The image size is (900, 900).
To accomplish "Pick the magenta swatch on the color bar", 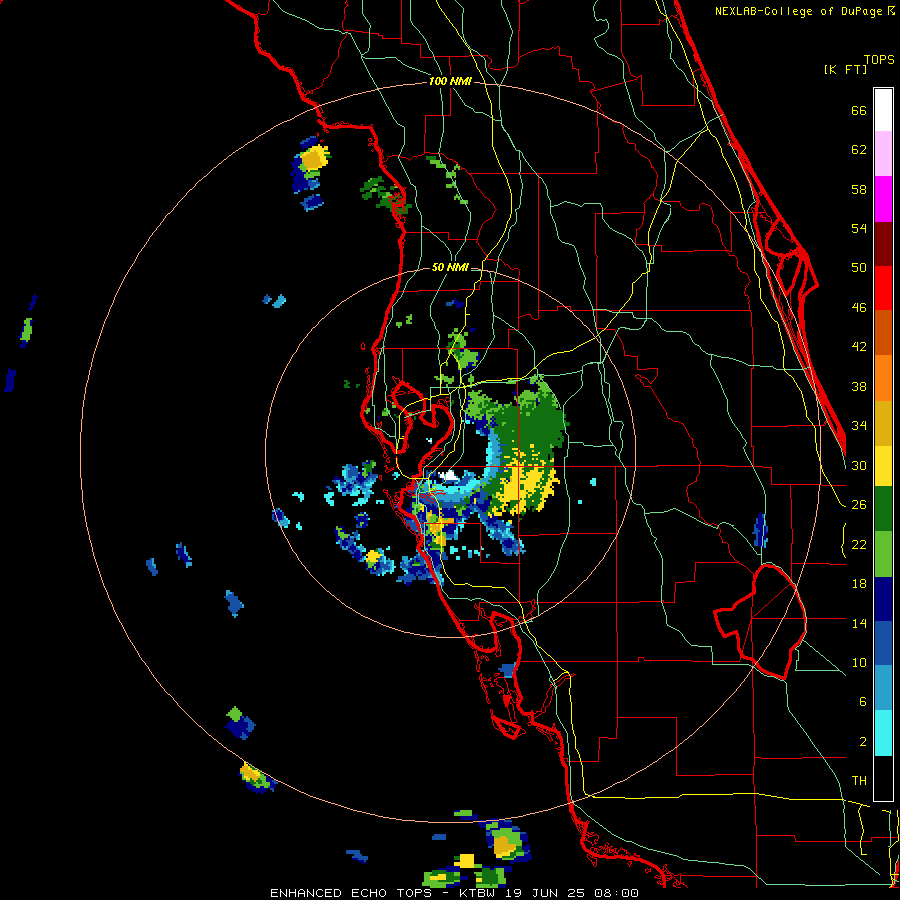I will tap(883, 199).
